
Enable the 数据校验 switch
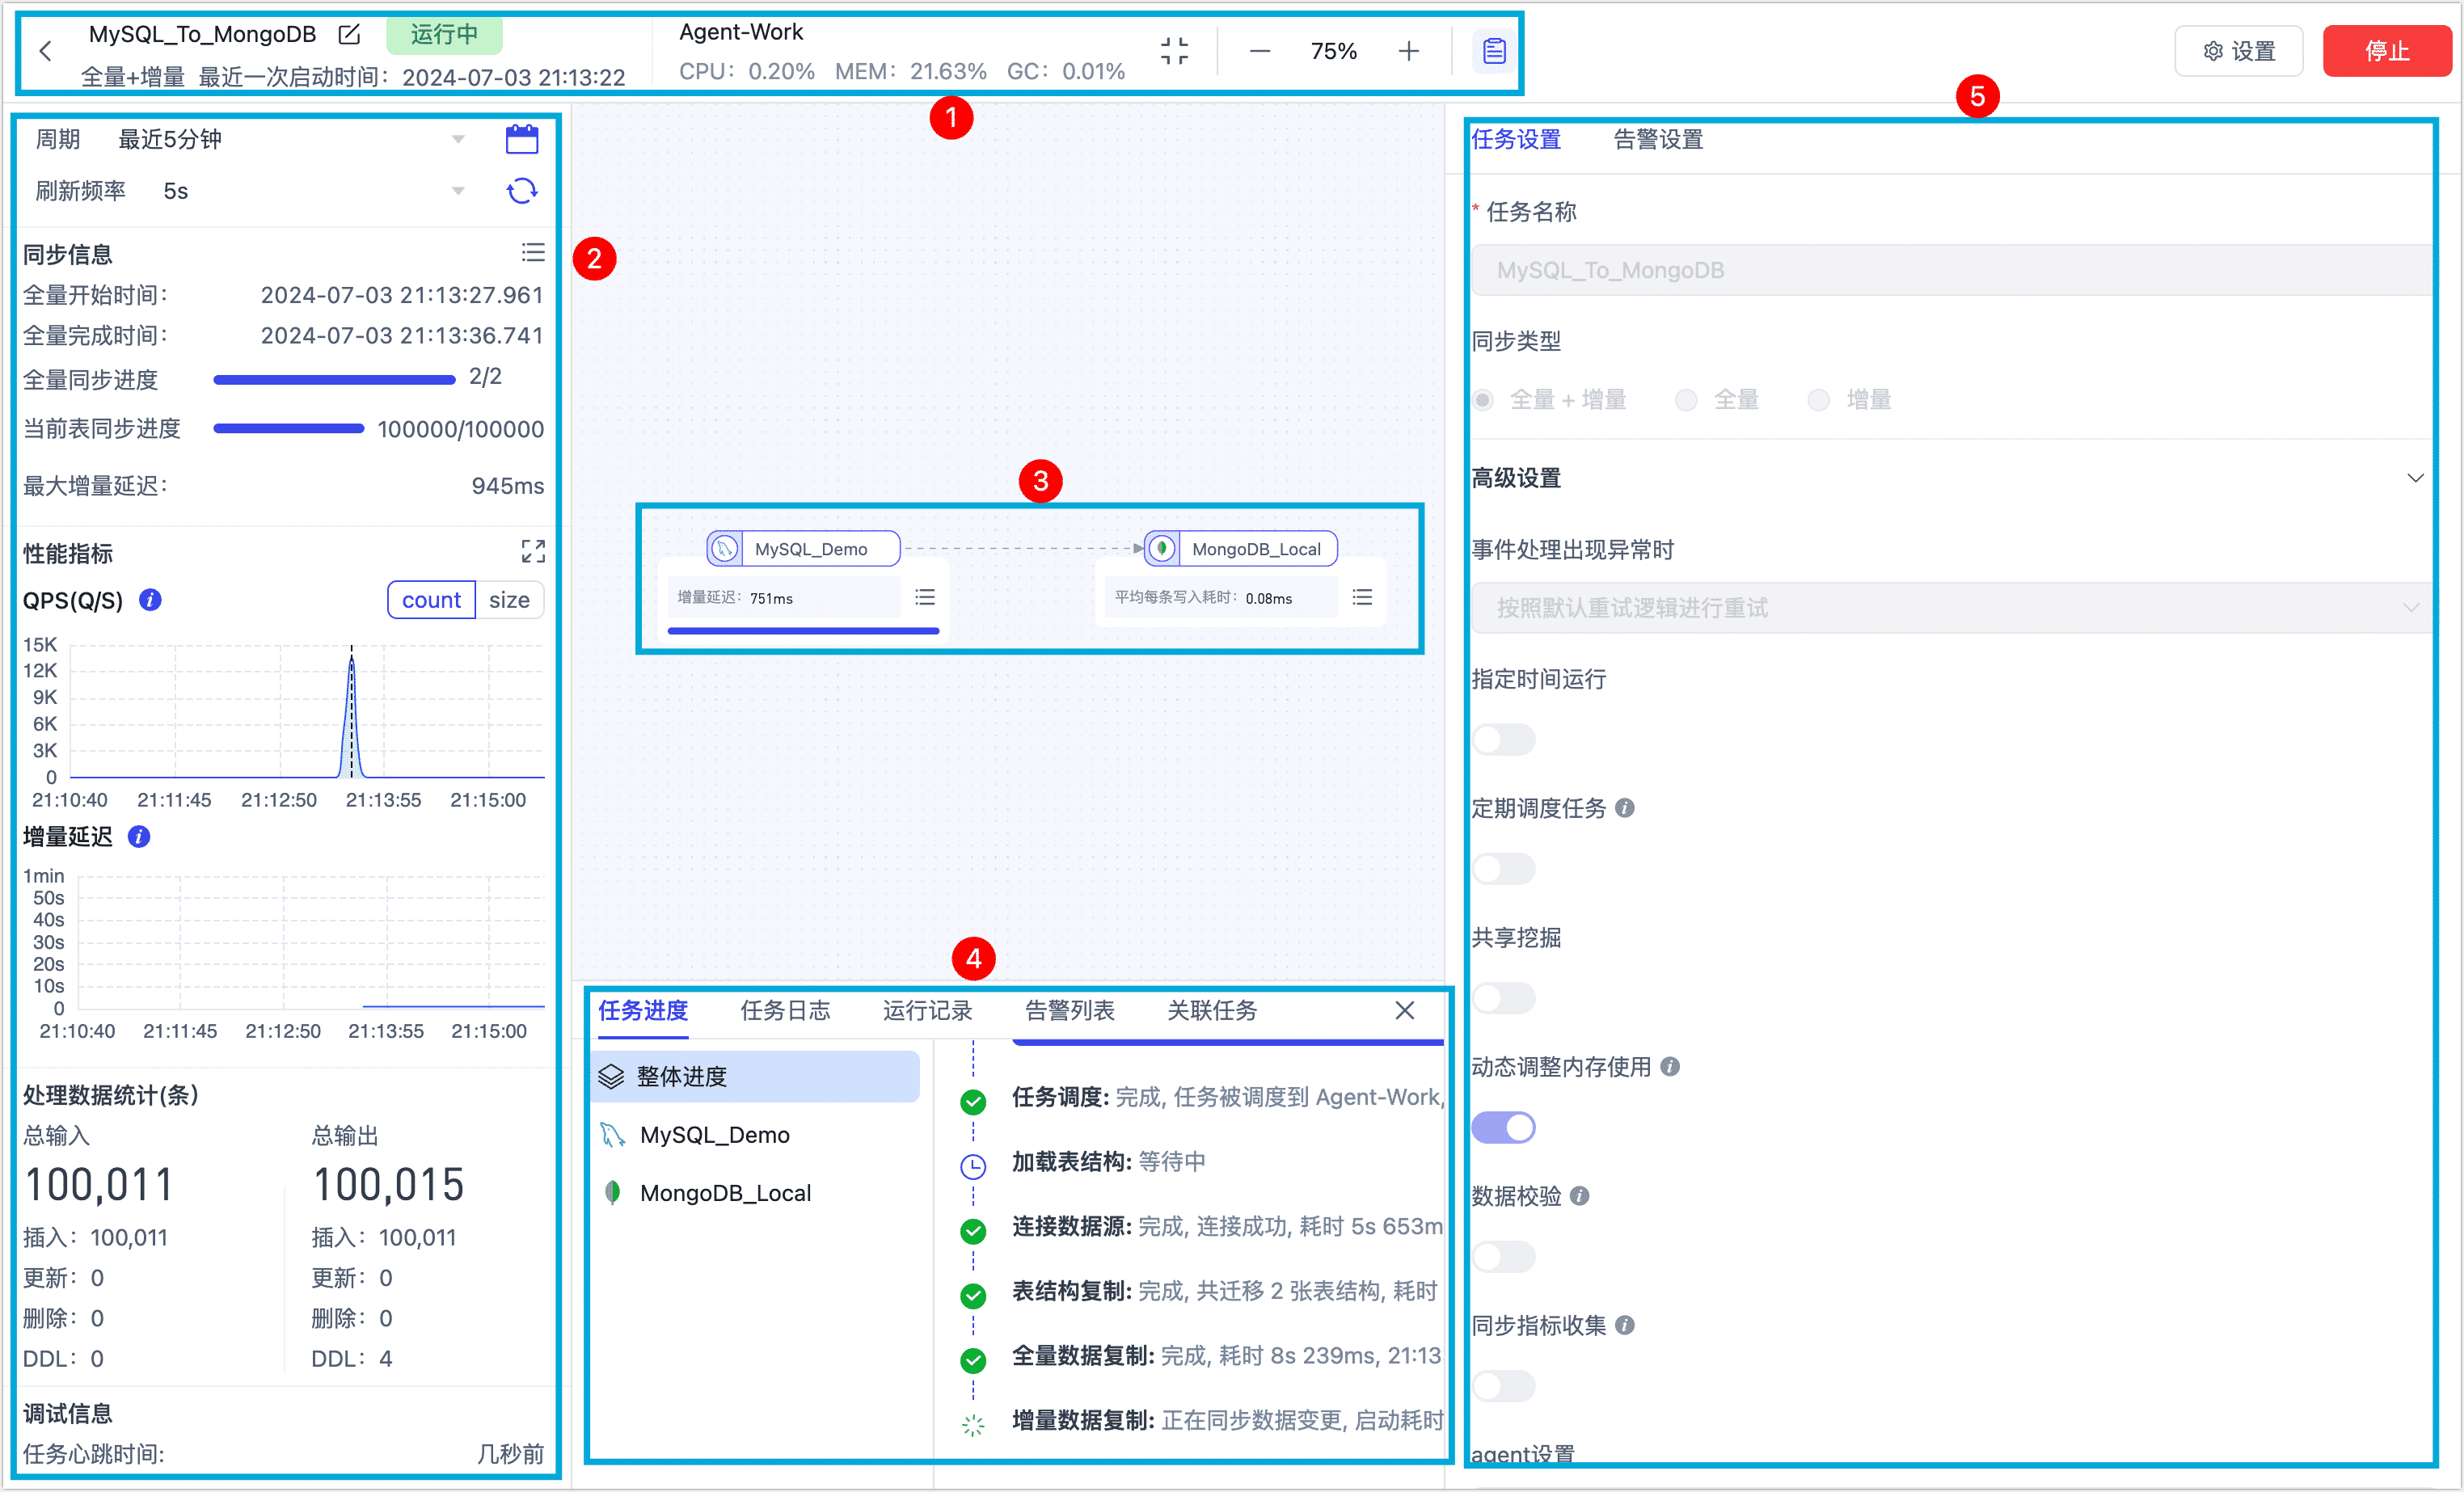point(1503,1257)
